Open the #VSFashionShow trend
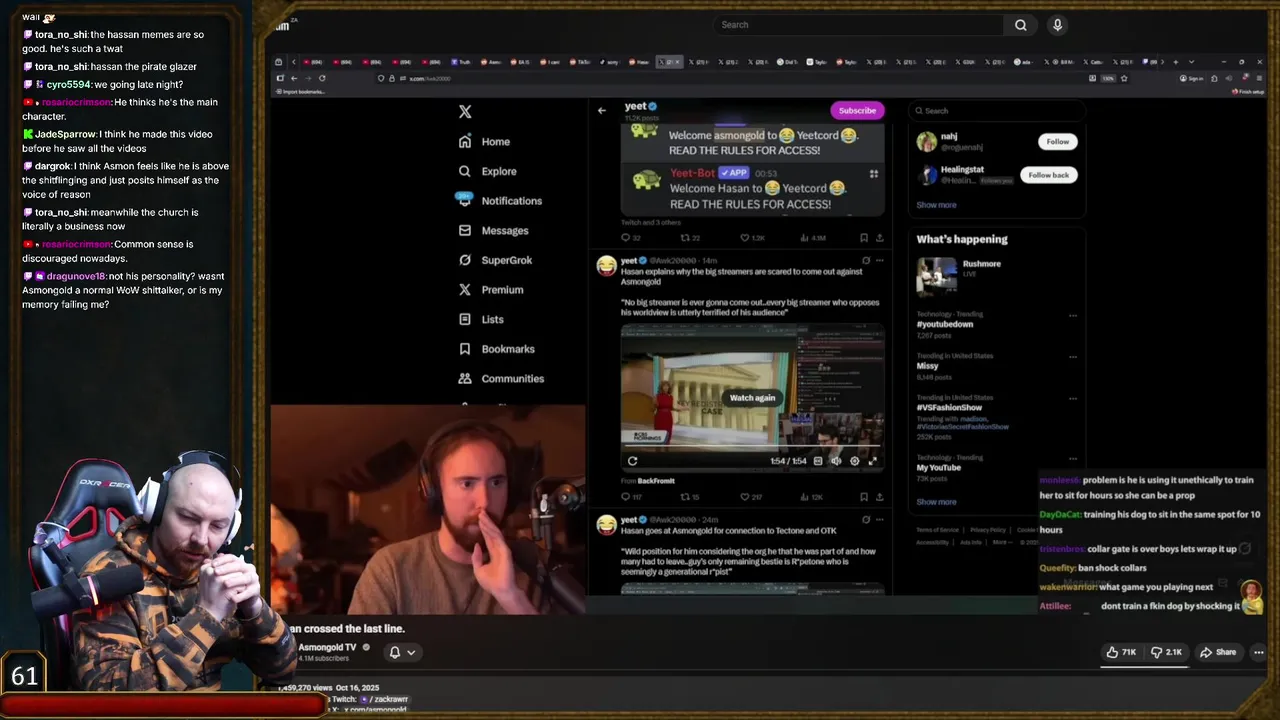Image resolution: width=1280 pixels, height=720 pixels. coord(949,407)
